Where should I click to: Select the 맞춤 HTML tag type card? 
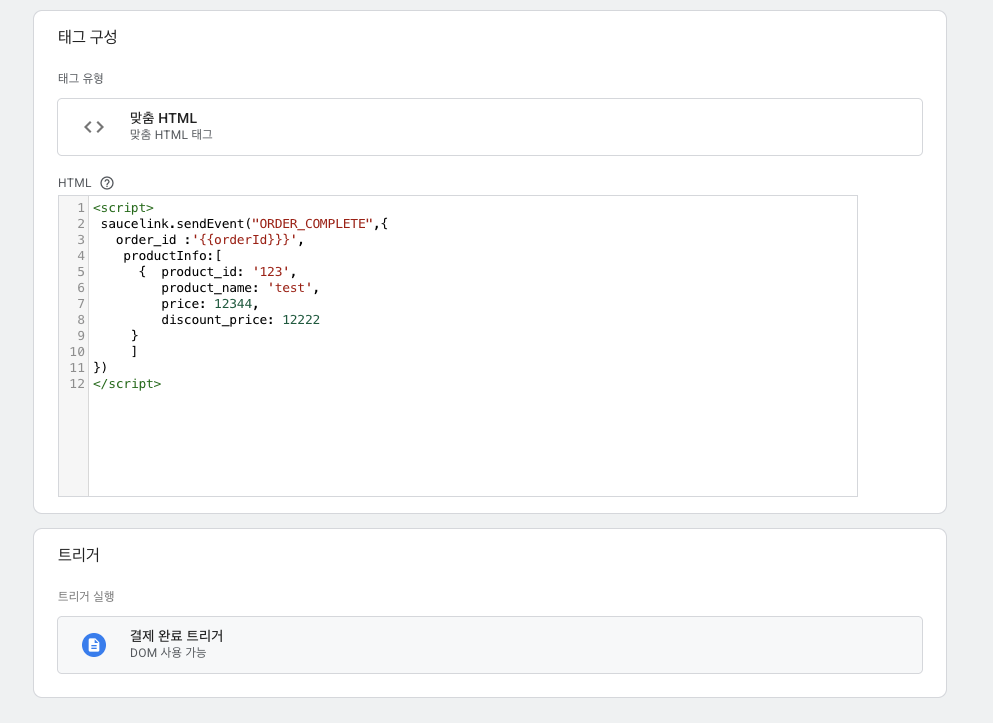[x=490, y=127]
